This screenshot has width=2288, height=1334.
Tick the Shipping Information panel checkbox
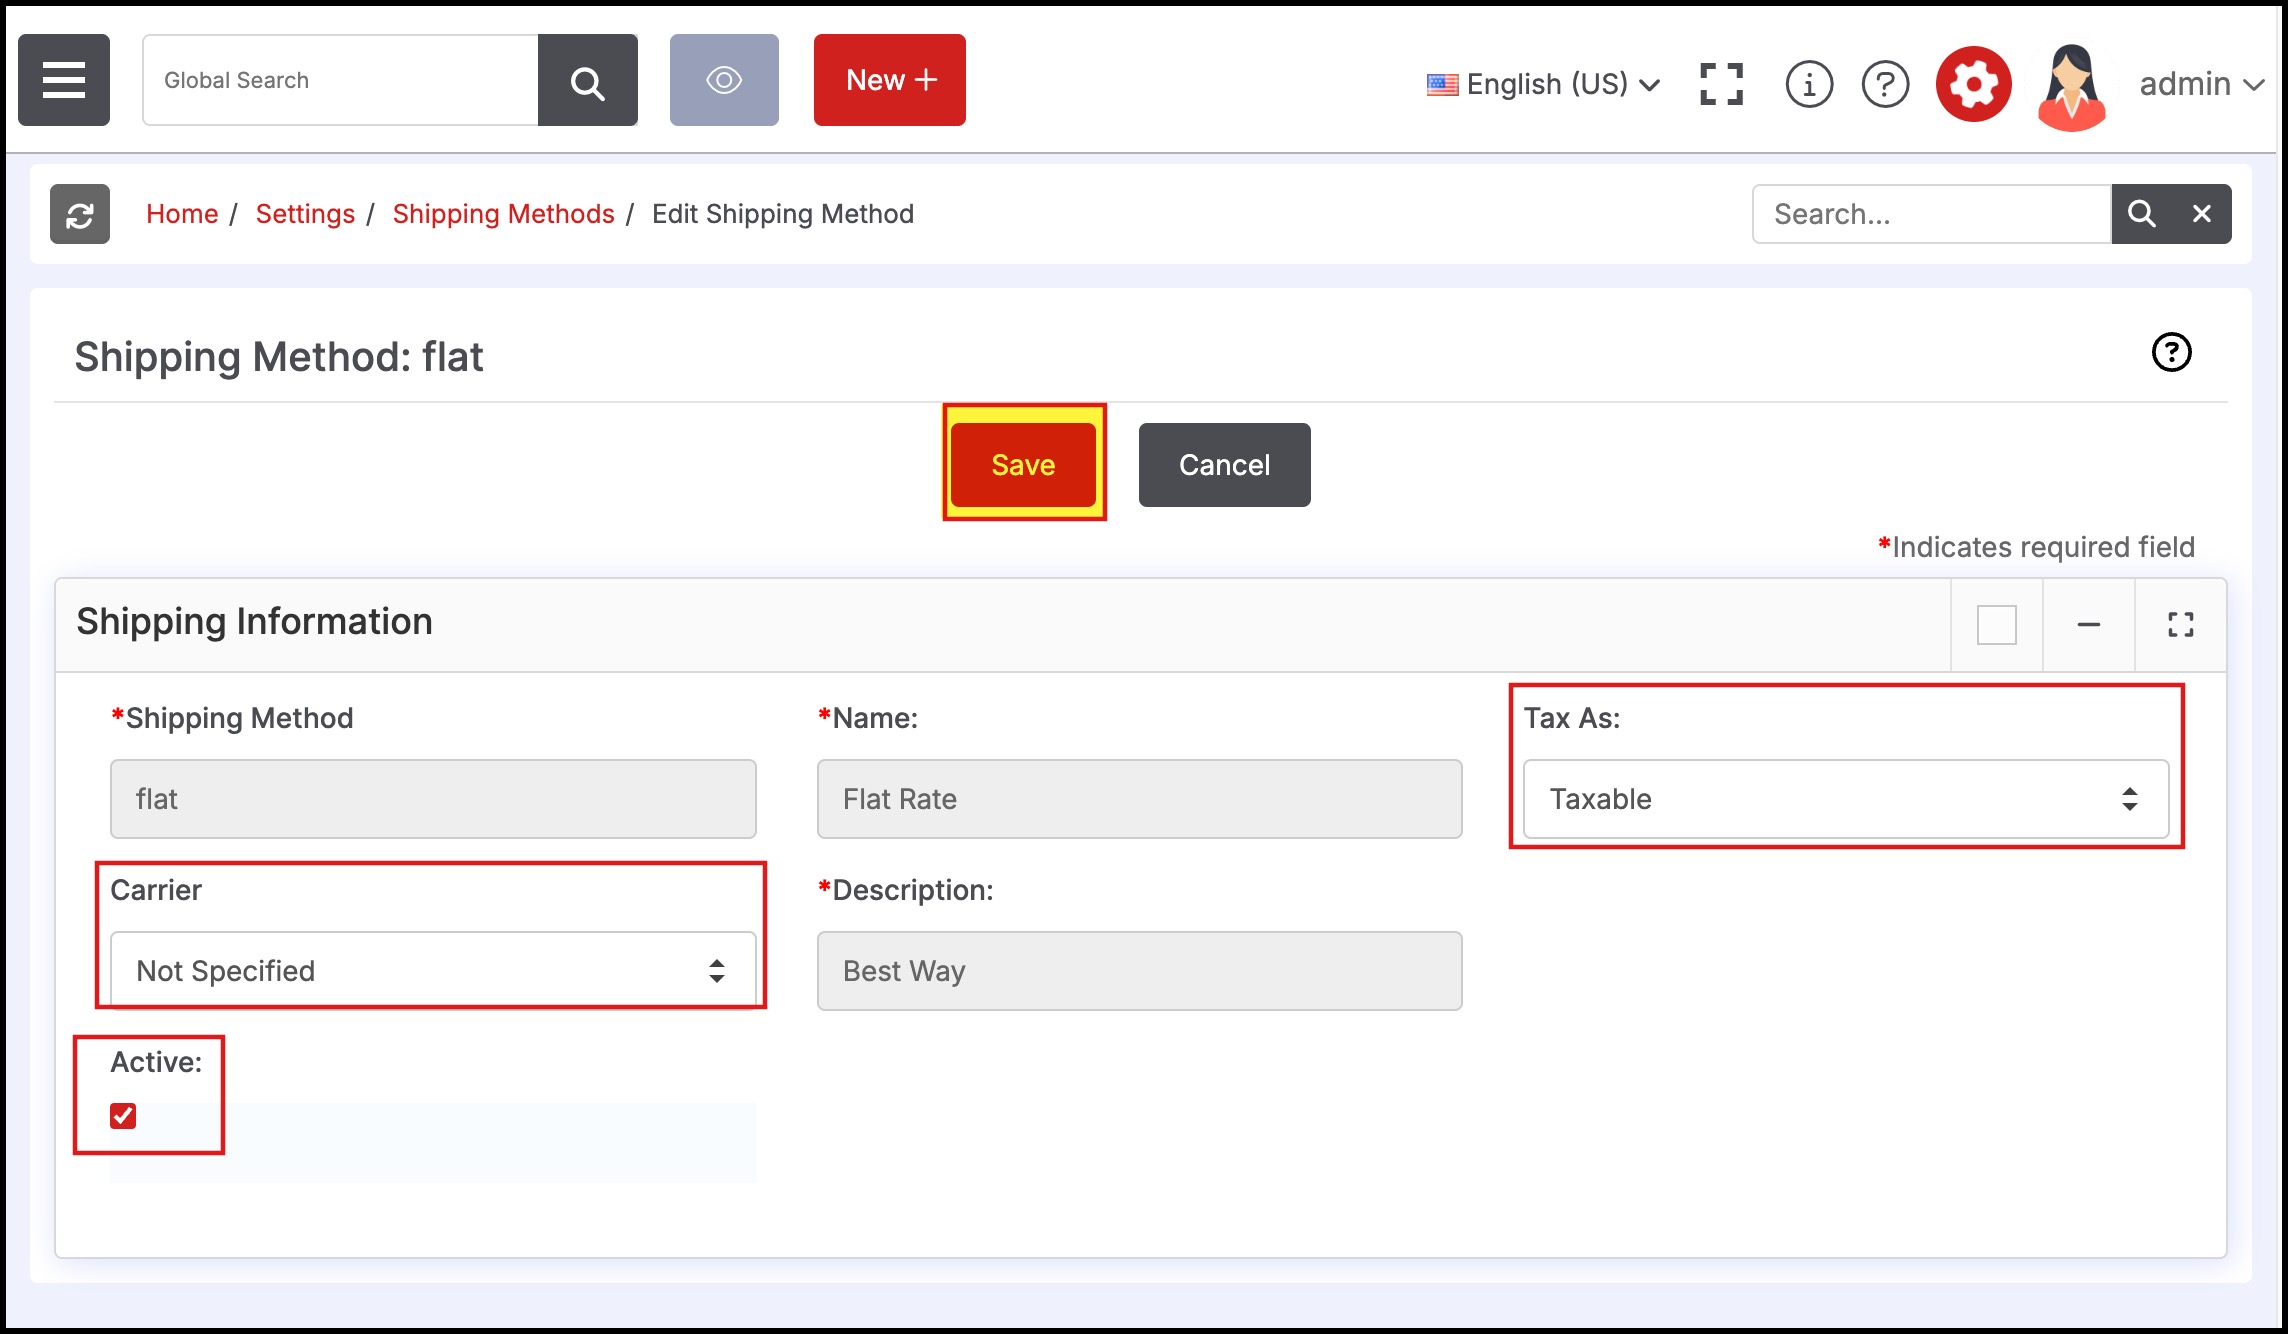click(1996, 625)
